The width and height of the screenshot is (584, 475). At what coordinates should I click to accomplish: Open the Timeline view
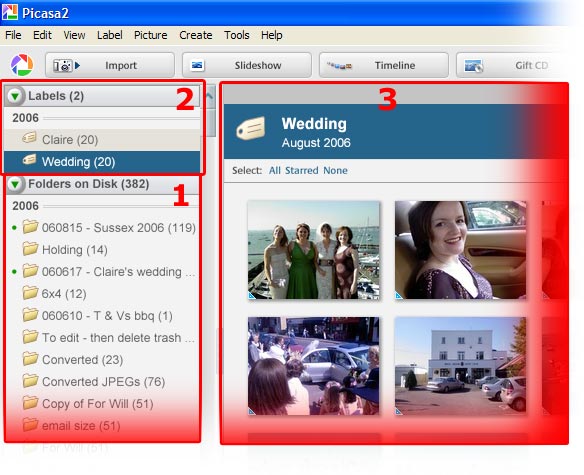[384, 65]
